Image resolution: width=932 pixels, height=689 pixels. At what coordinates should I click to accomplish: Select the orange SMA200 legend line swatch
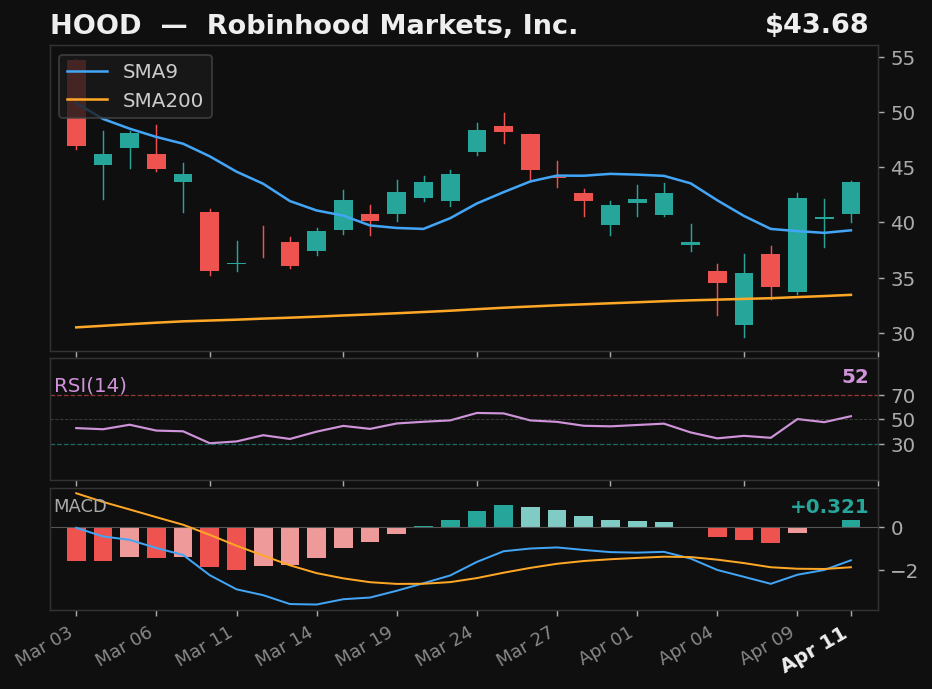coord(87,100)
